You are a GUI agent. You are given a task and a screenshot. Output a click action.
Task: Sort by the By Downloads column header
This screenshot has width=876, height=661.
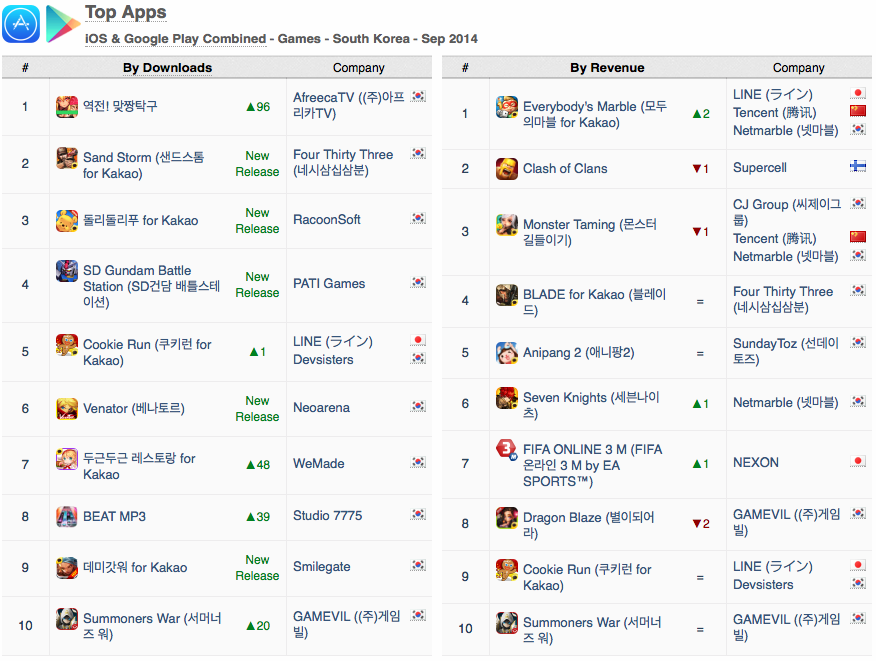click(168, 68)
